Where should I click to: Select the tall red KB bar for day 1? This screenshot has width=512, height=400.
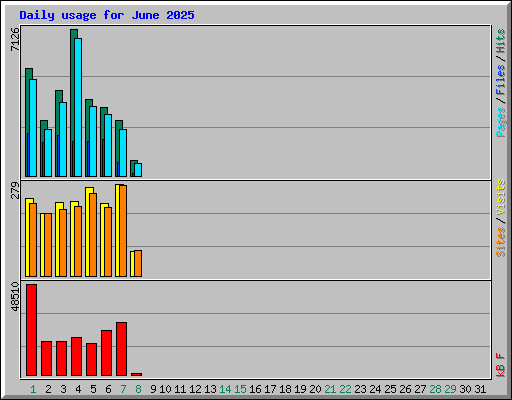click(x=31, y=330)
